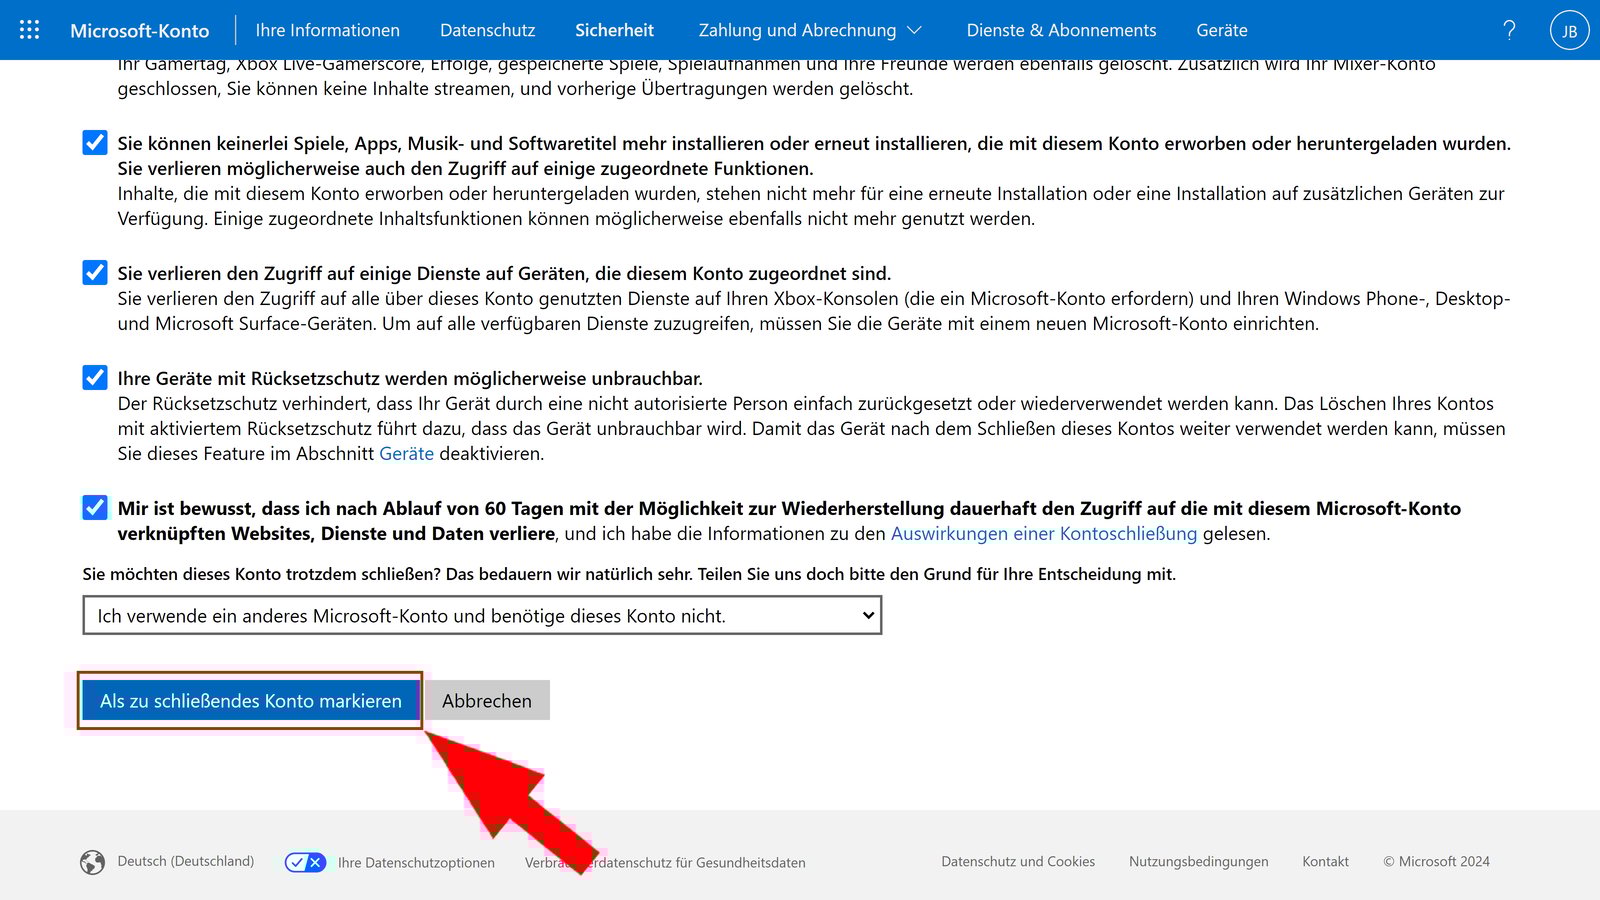This screenshot has width=1600, height=900.
Task: Open the JB account avatar menu
Action: coord(1568,30)
